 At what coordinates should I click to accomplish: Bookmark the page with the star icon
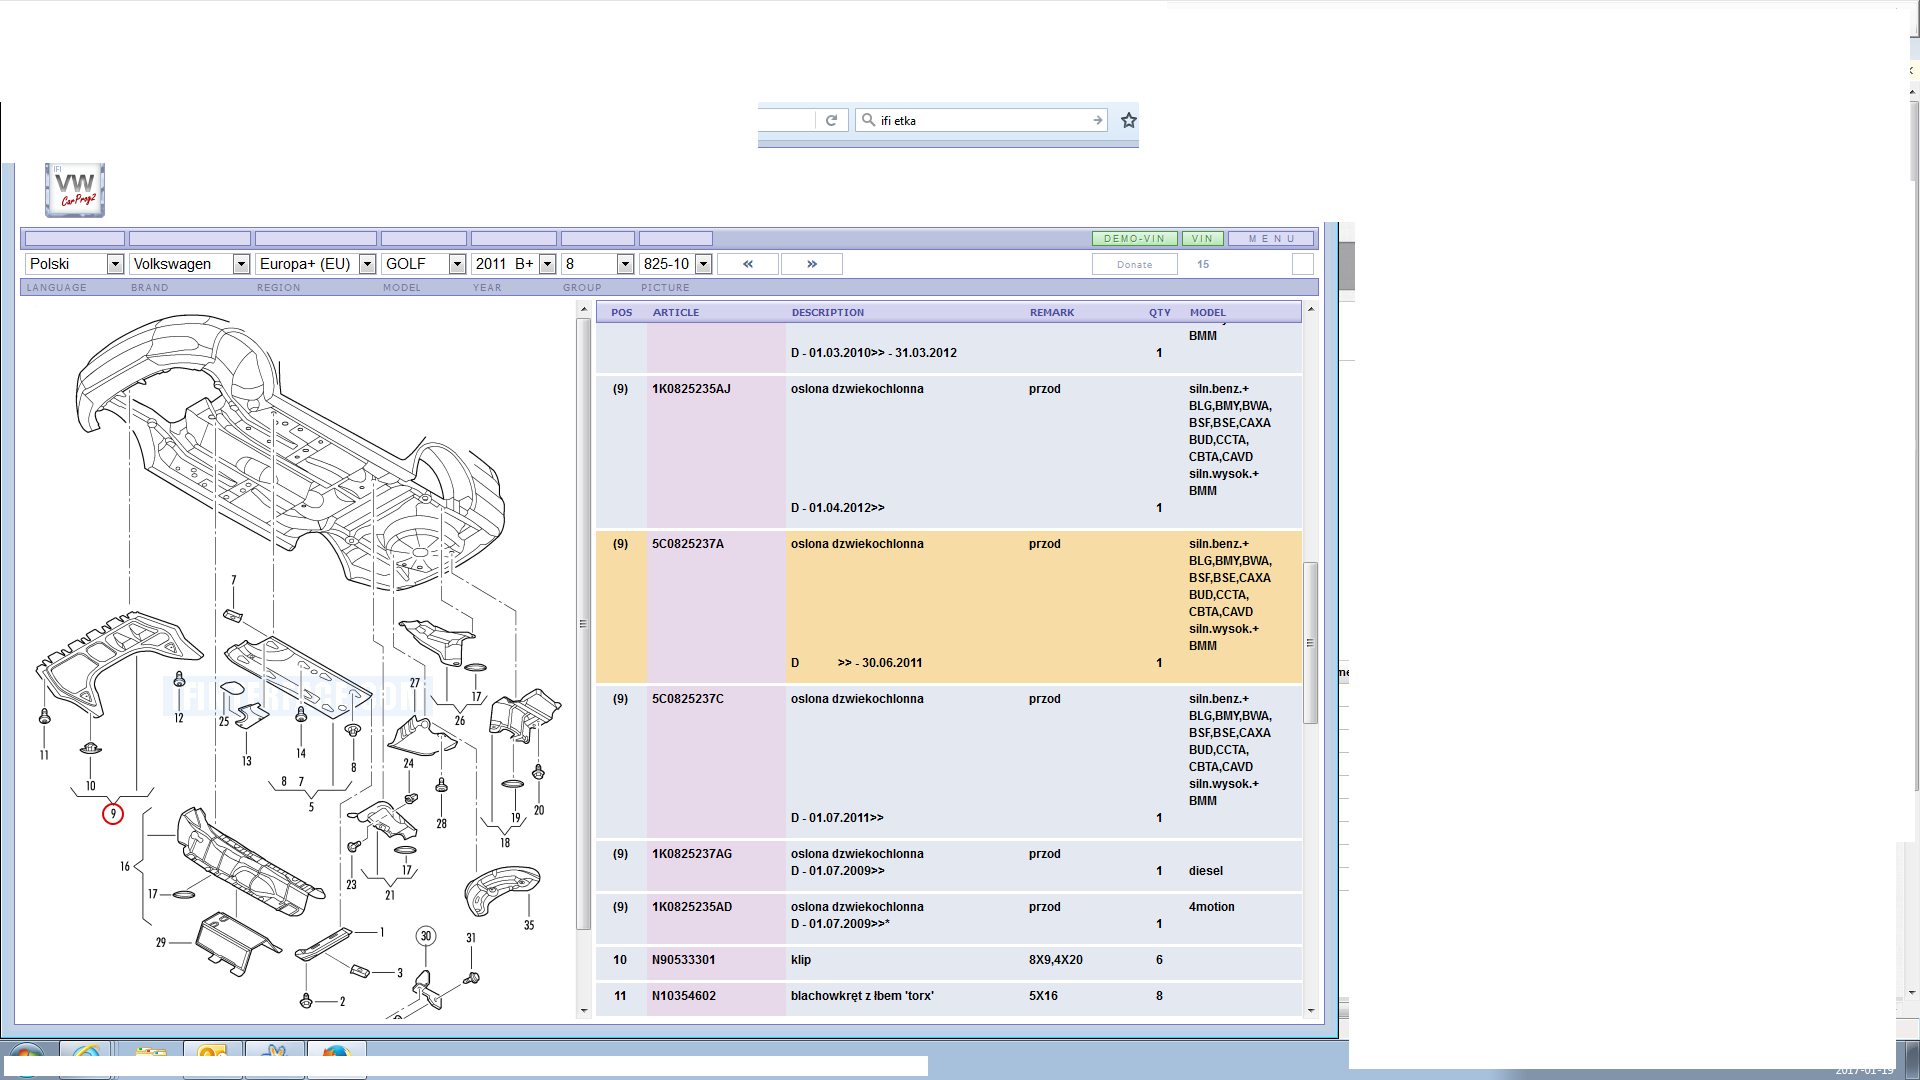point(1129,120)
